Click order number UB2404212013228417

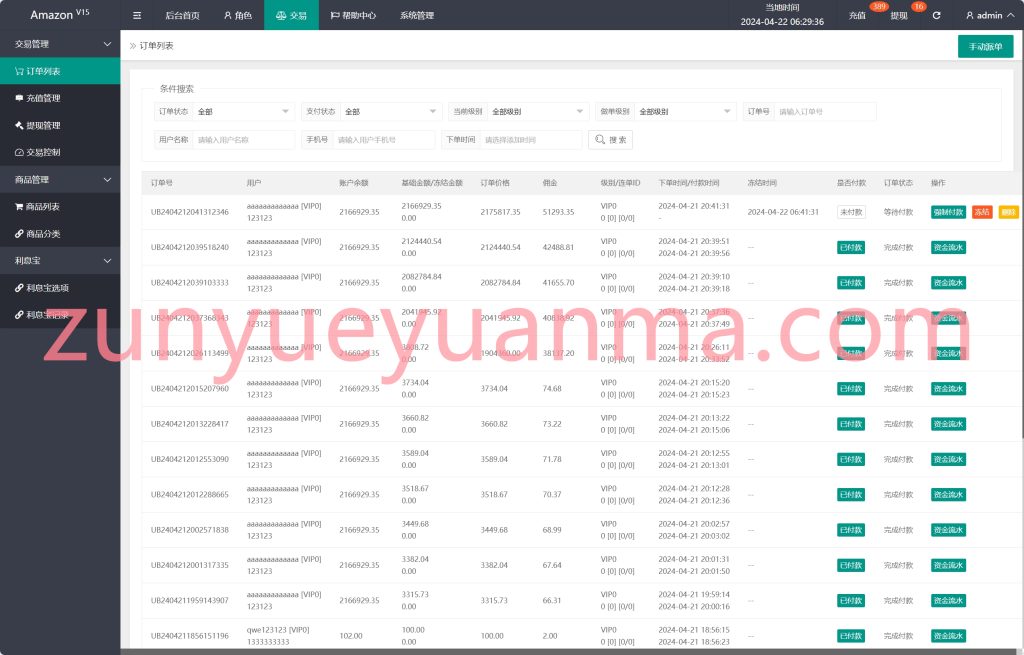[x=190, y=424]
